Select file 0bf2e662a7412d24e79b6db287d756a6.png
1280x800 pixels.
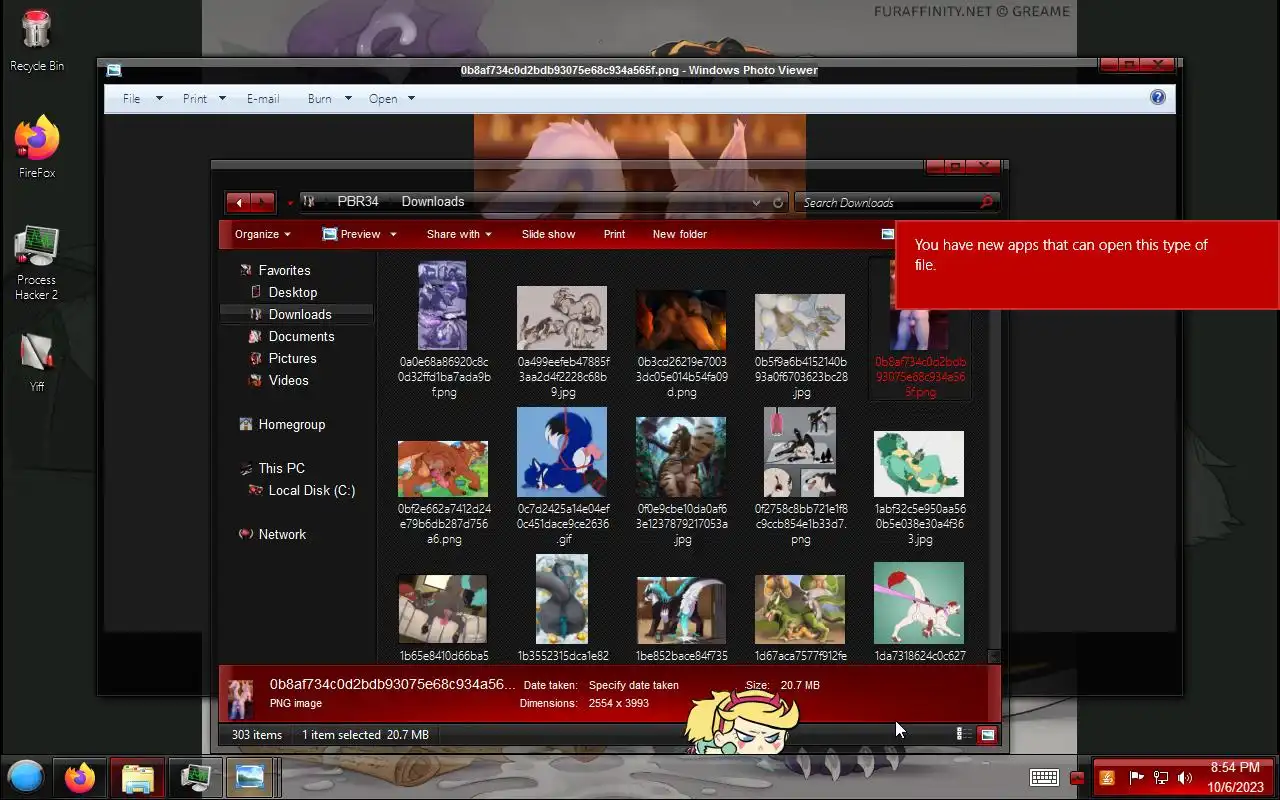click(444, 492)
